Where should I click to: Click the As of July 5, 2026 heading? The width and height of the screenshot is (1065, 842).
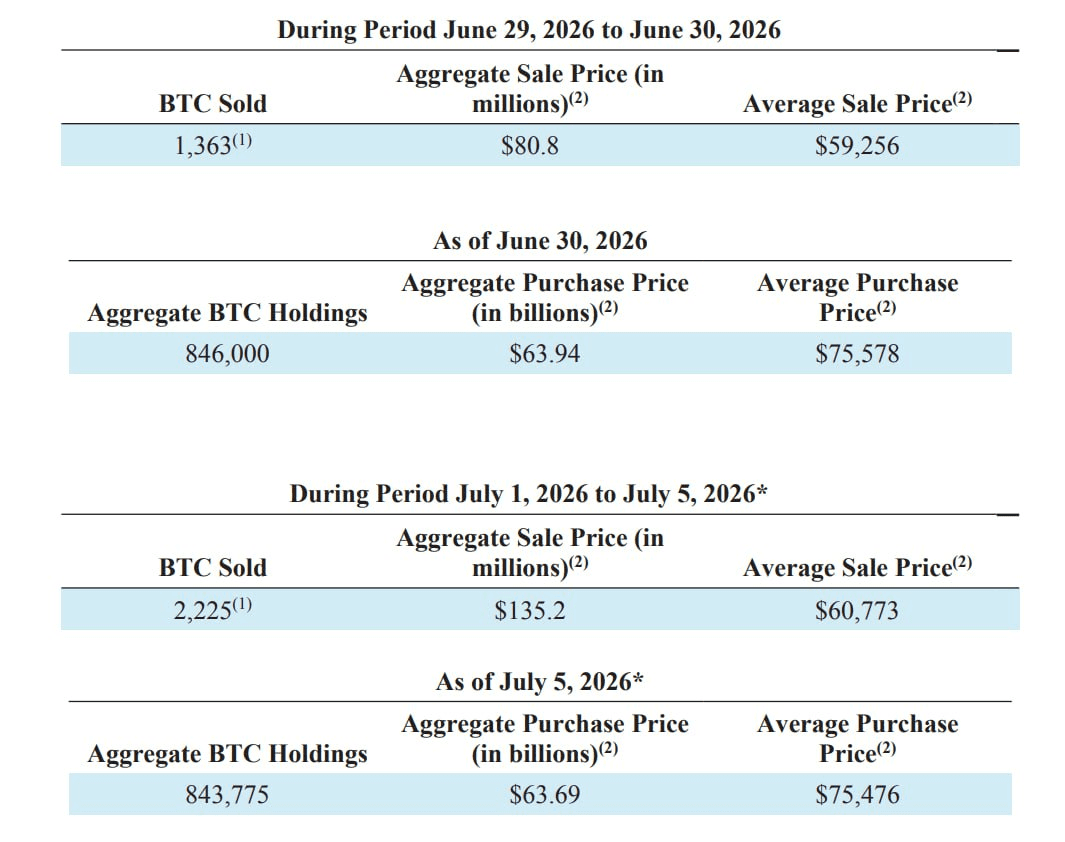(540, 681)
